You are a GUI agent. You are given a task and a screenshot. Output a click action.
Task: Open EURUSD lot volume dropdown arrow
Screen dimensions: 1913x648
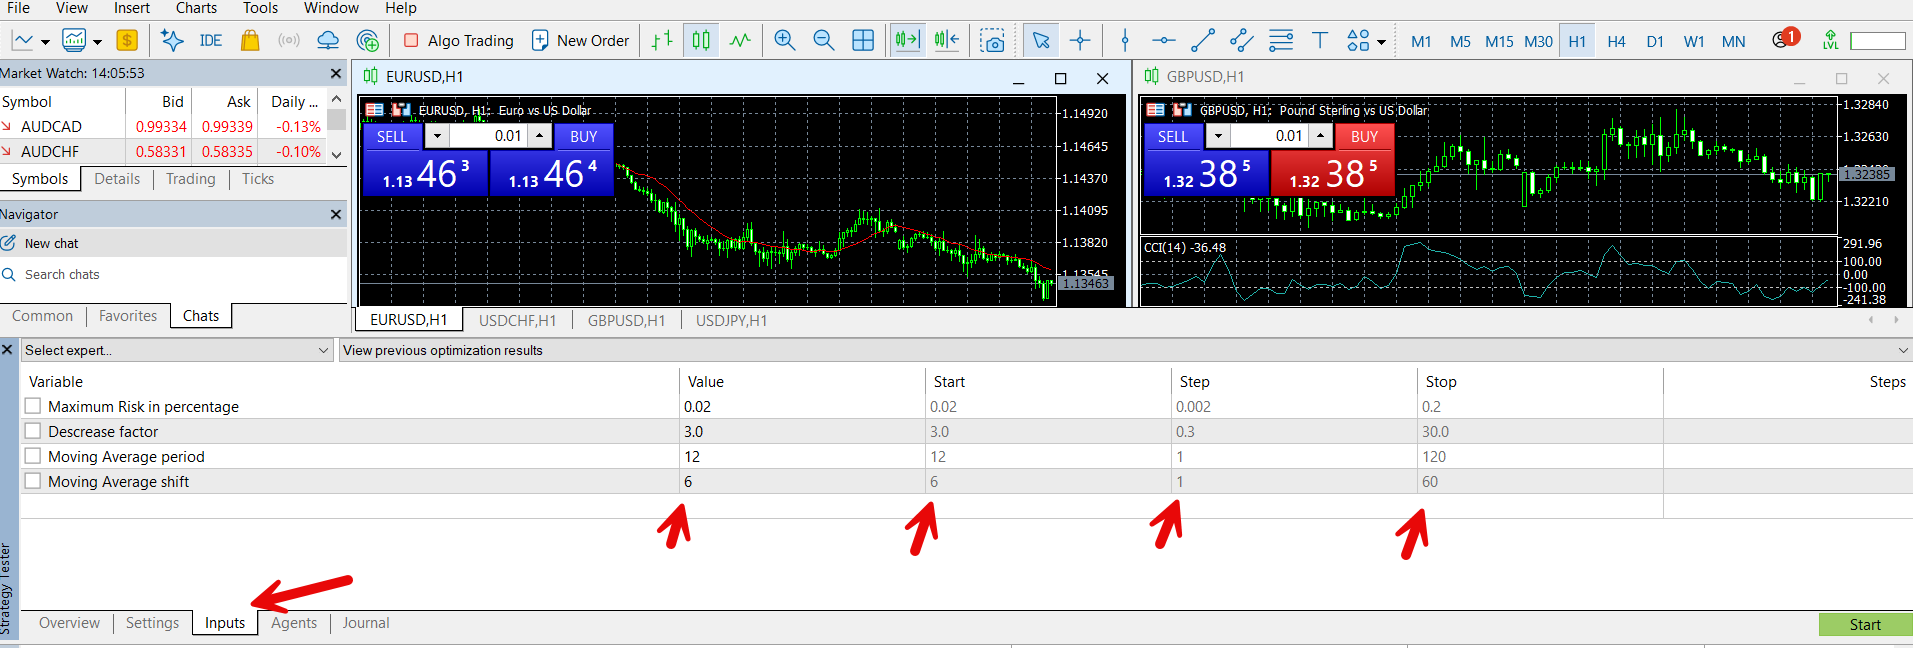[x=437, y=136]
